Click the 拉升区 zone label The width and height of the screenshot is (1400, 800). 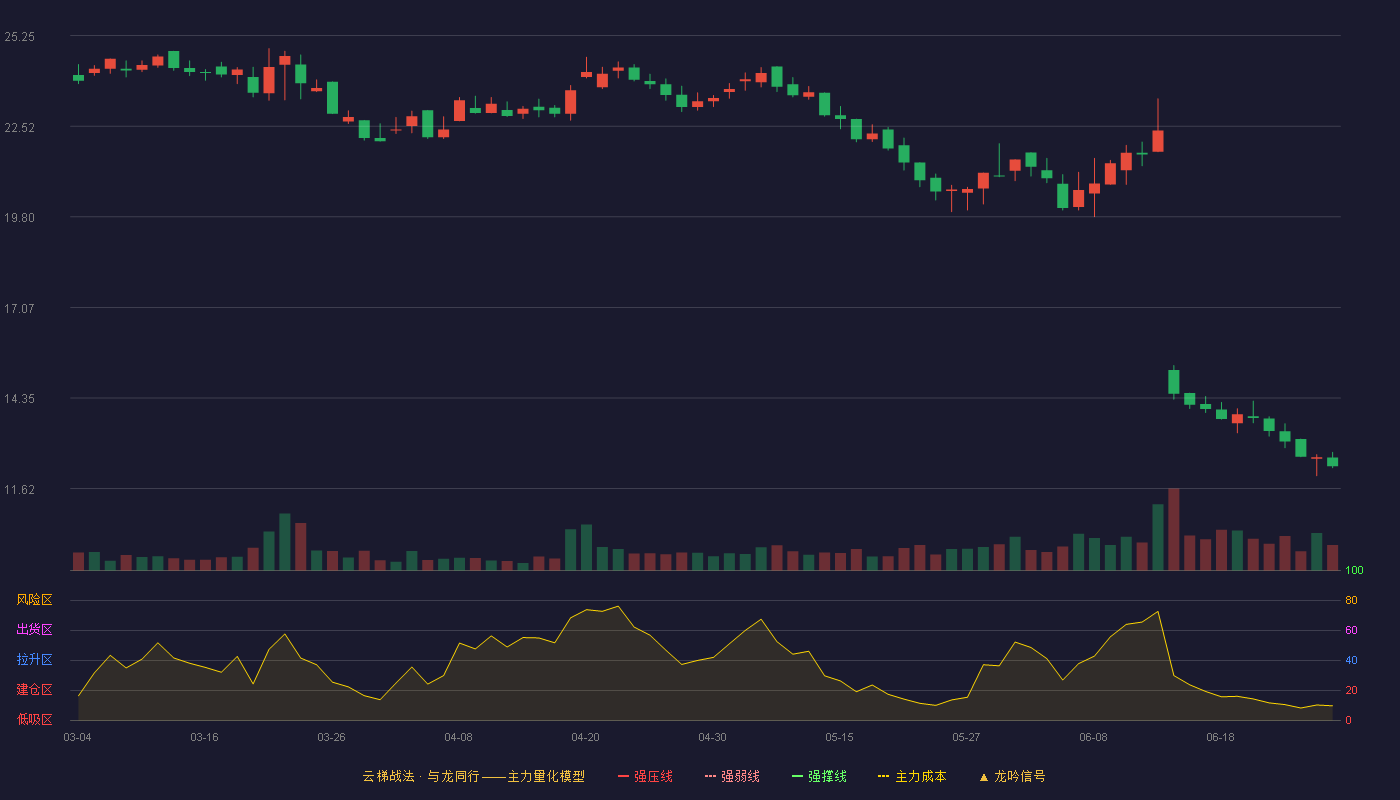click(34, 660)
